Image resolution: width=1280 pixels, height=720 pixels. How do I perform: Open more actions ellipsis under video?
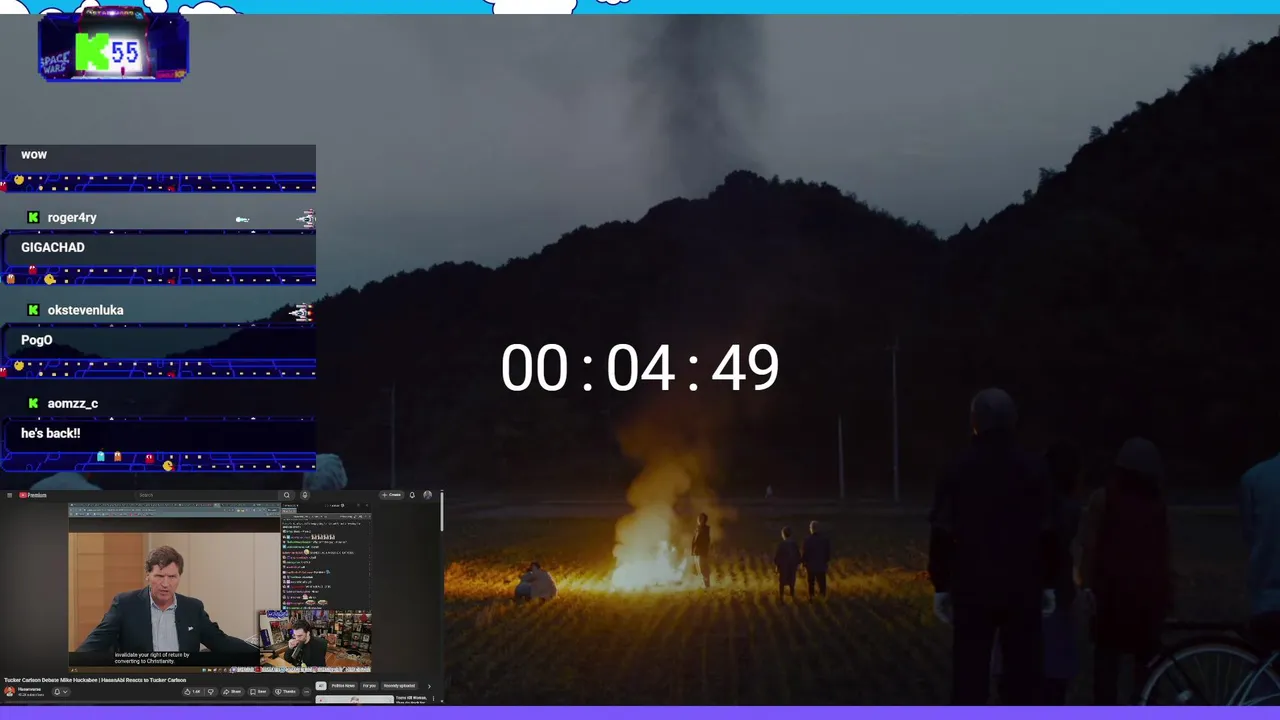[x=306, y=692]
